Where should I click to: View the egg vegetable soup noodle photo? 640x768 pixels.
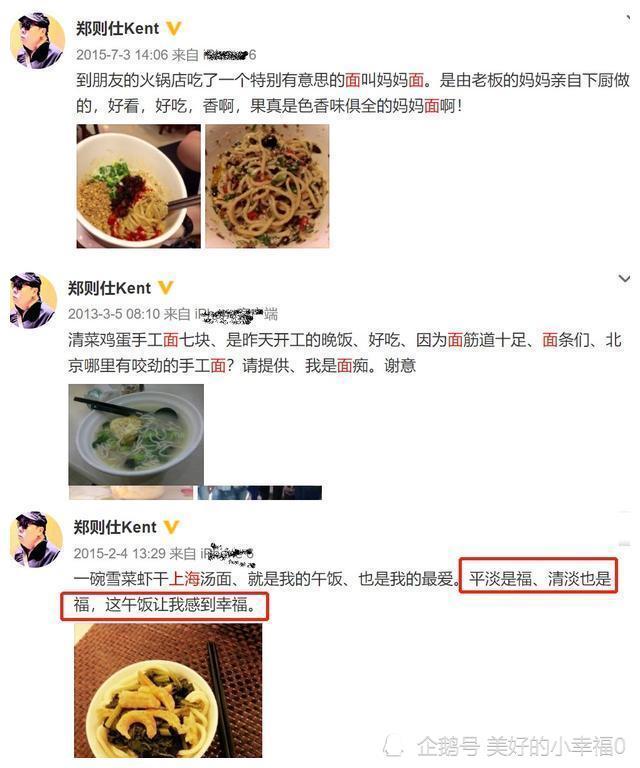(136, 434)
